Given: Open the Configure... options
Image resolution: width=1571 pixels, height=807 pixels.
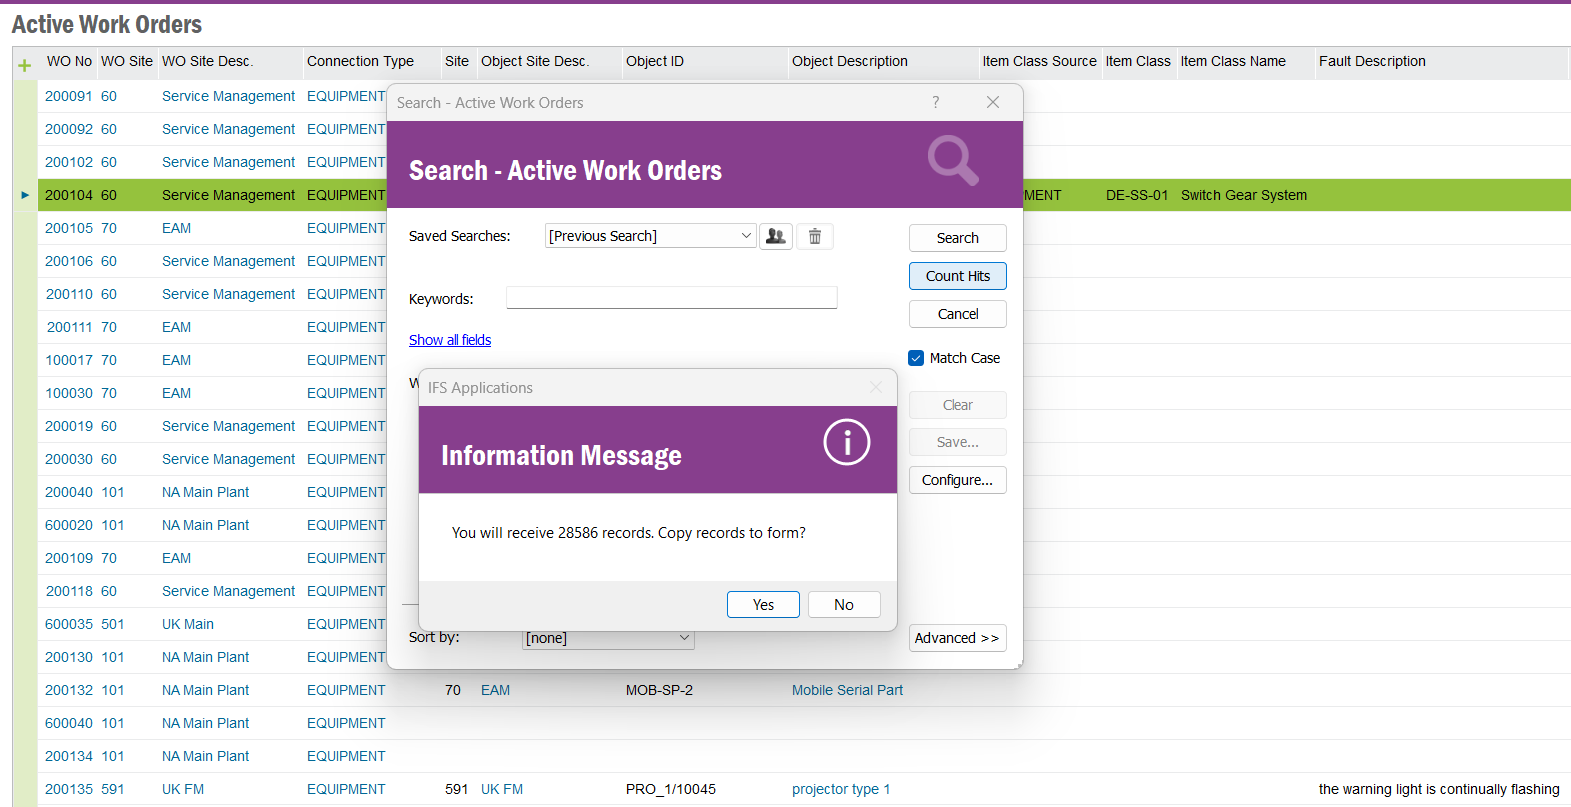Looking at the screenshot, I should 957,480.
